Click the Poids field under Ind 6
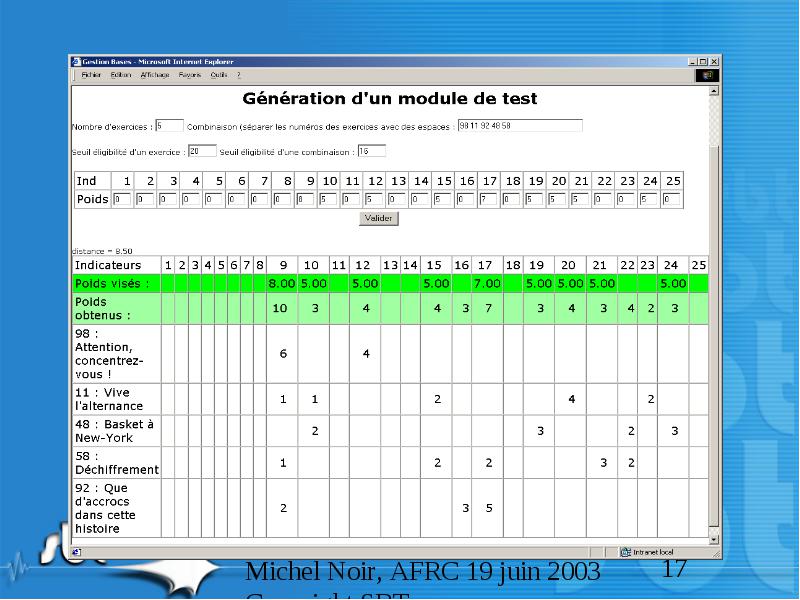 point(236,199)
